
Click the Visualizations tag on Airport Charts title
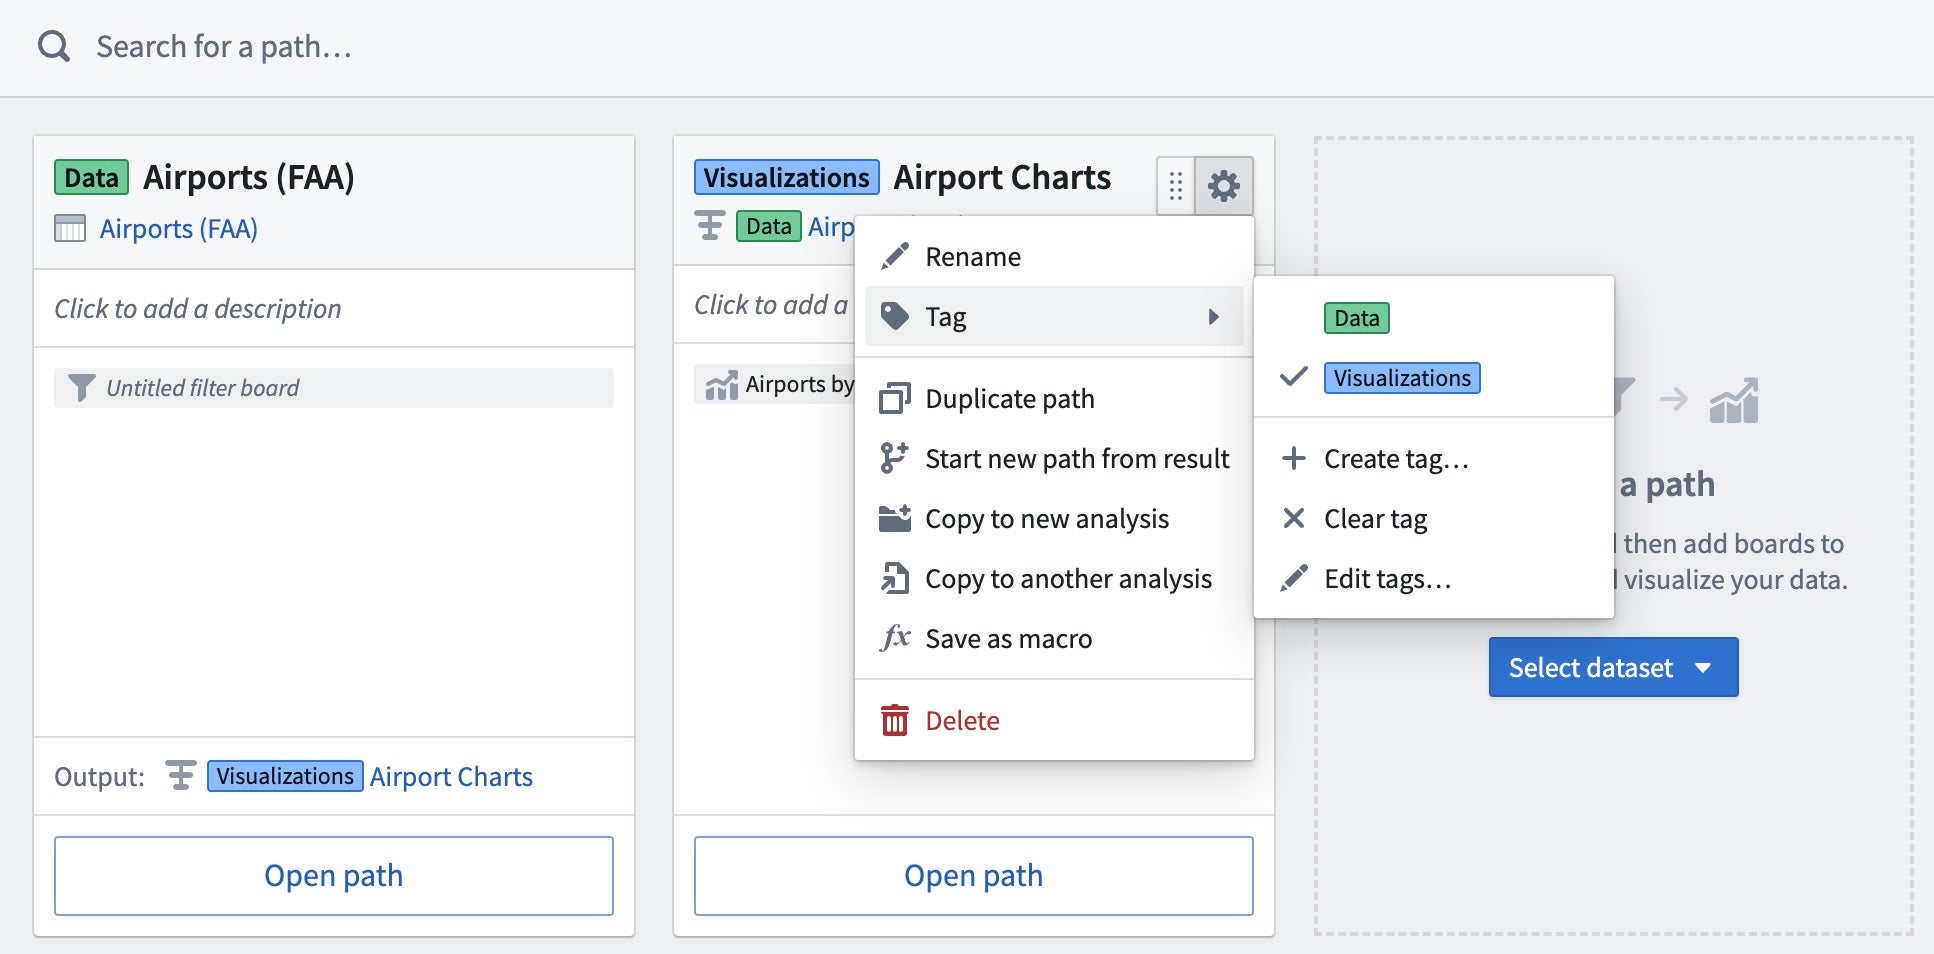tap(787, 178)
